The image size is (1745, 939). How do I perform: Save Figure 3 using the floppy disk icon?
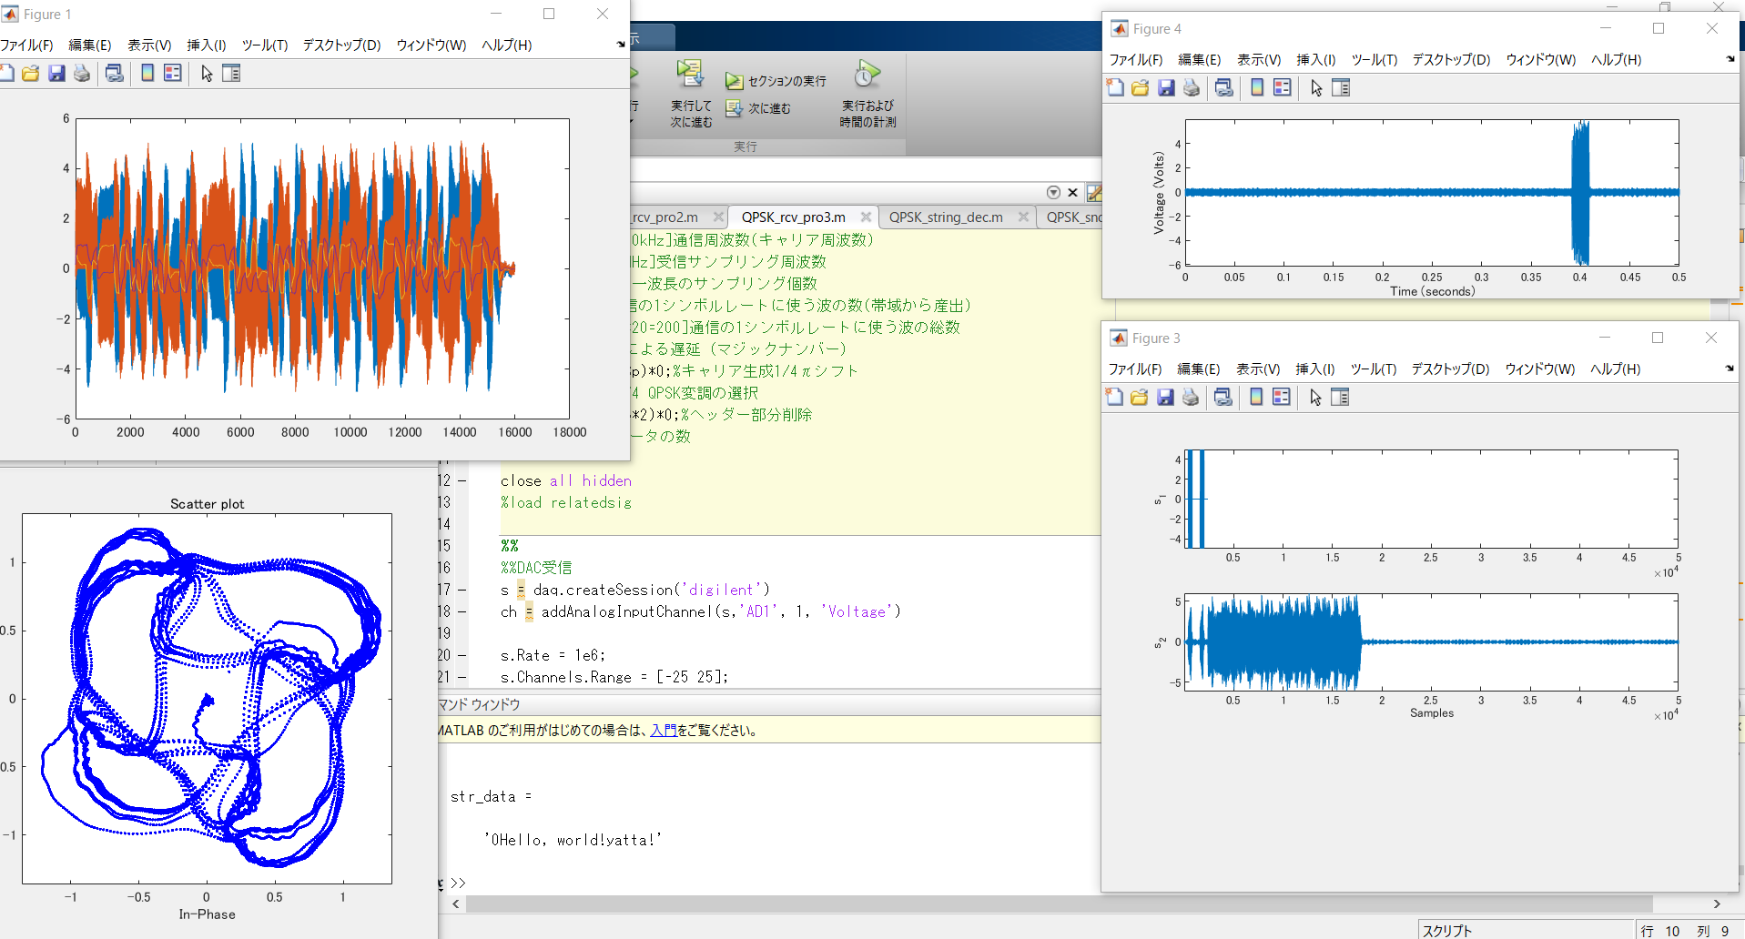pyautogui.click(x=1165, y=397)
